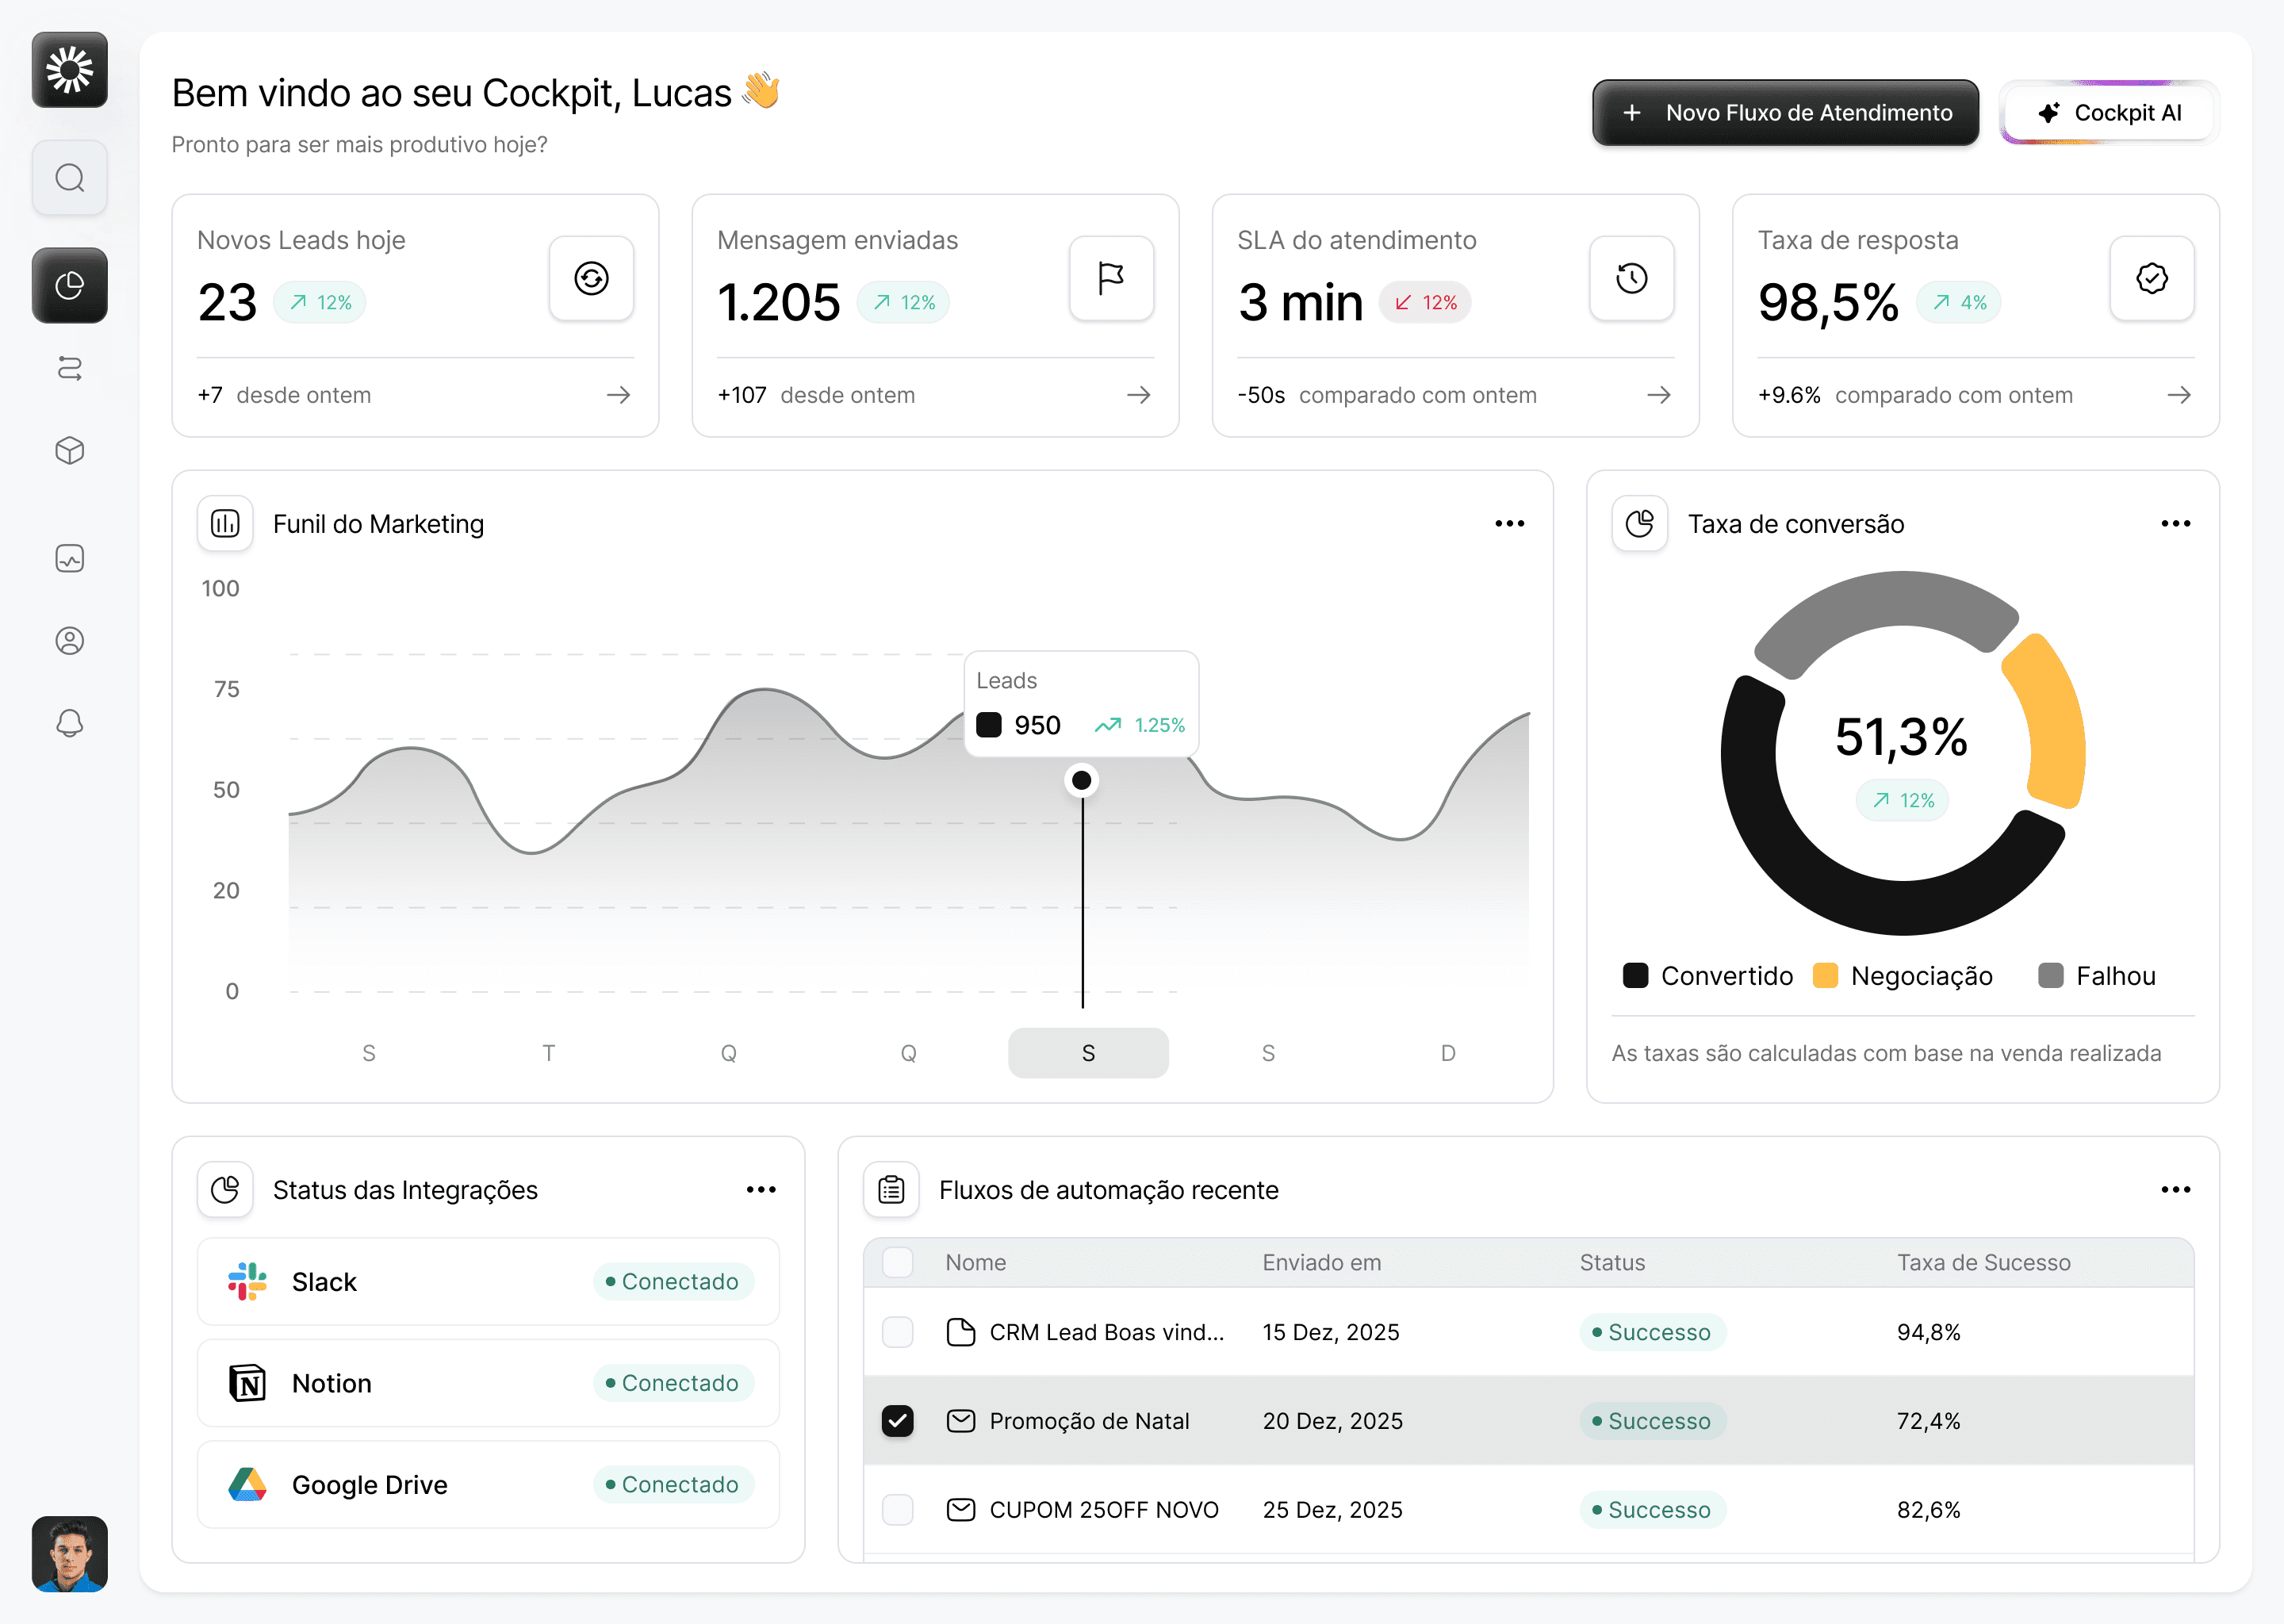Click the flows route icon in the sidebar
The image size is (2284, 1624).
[69, 368]
